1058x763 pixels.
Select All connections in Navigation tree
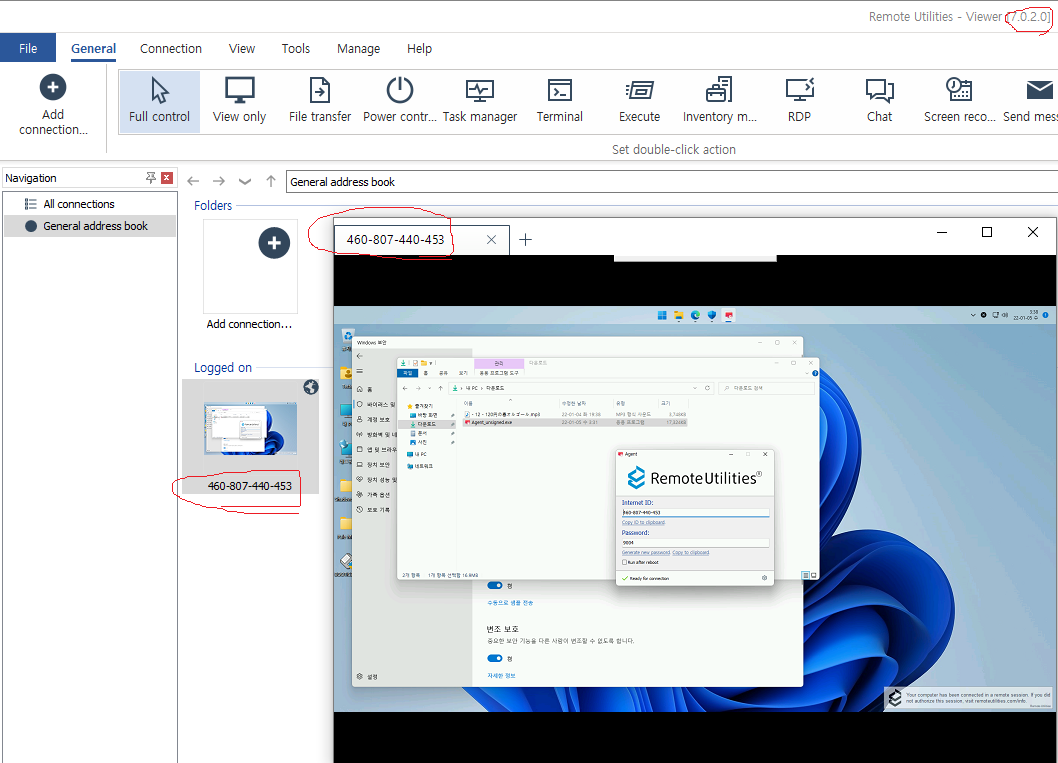pyautogui.click(x=78, y=204)
